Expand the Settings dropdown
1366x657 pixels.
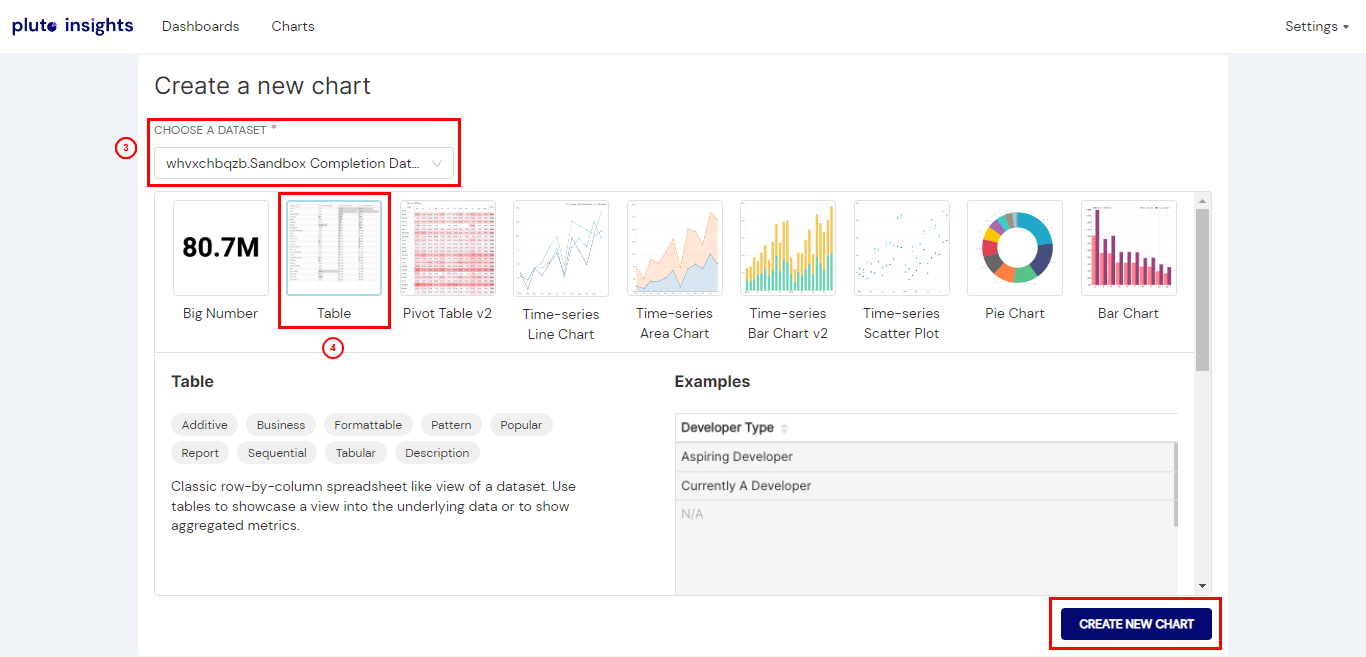pyautogui.click(x=1317, y=26)
